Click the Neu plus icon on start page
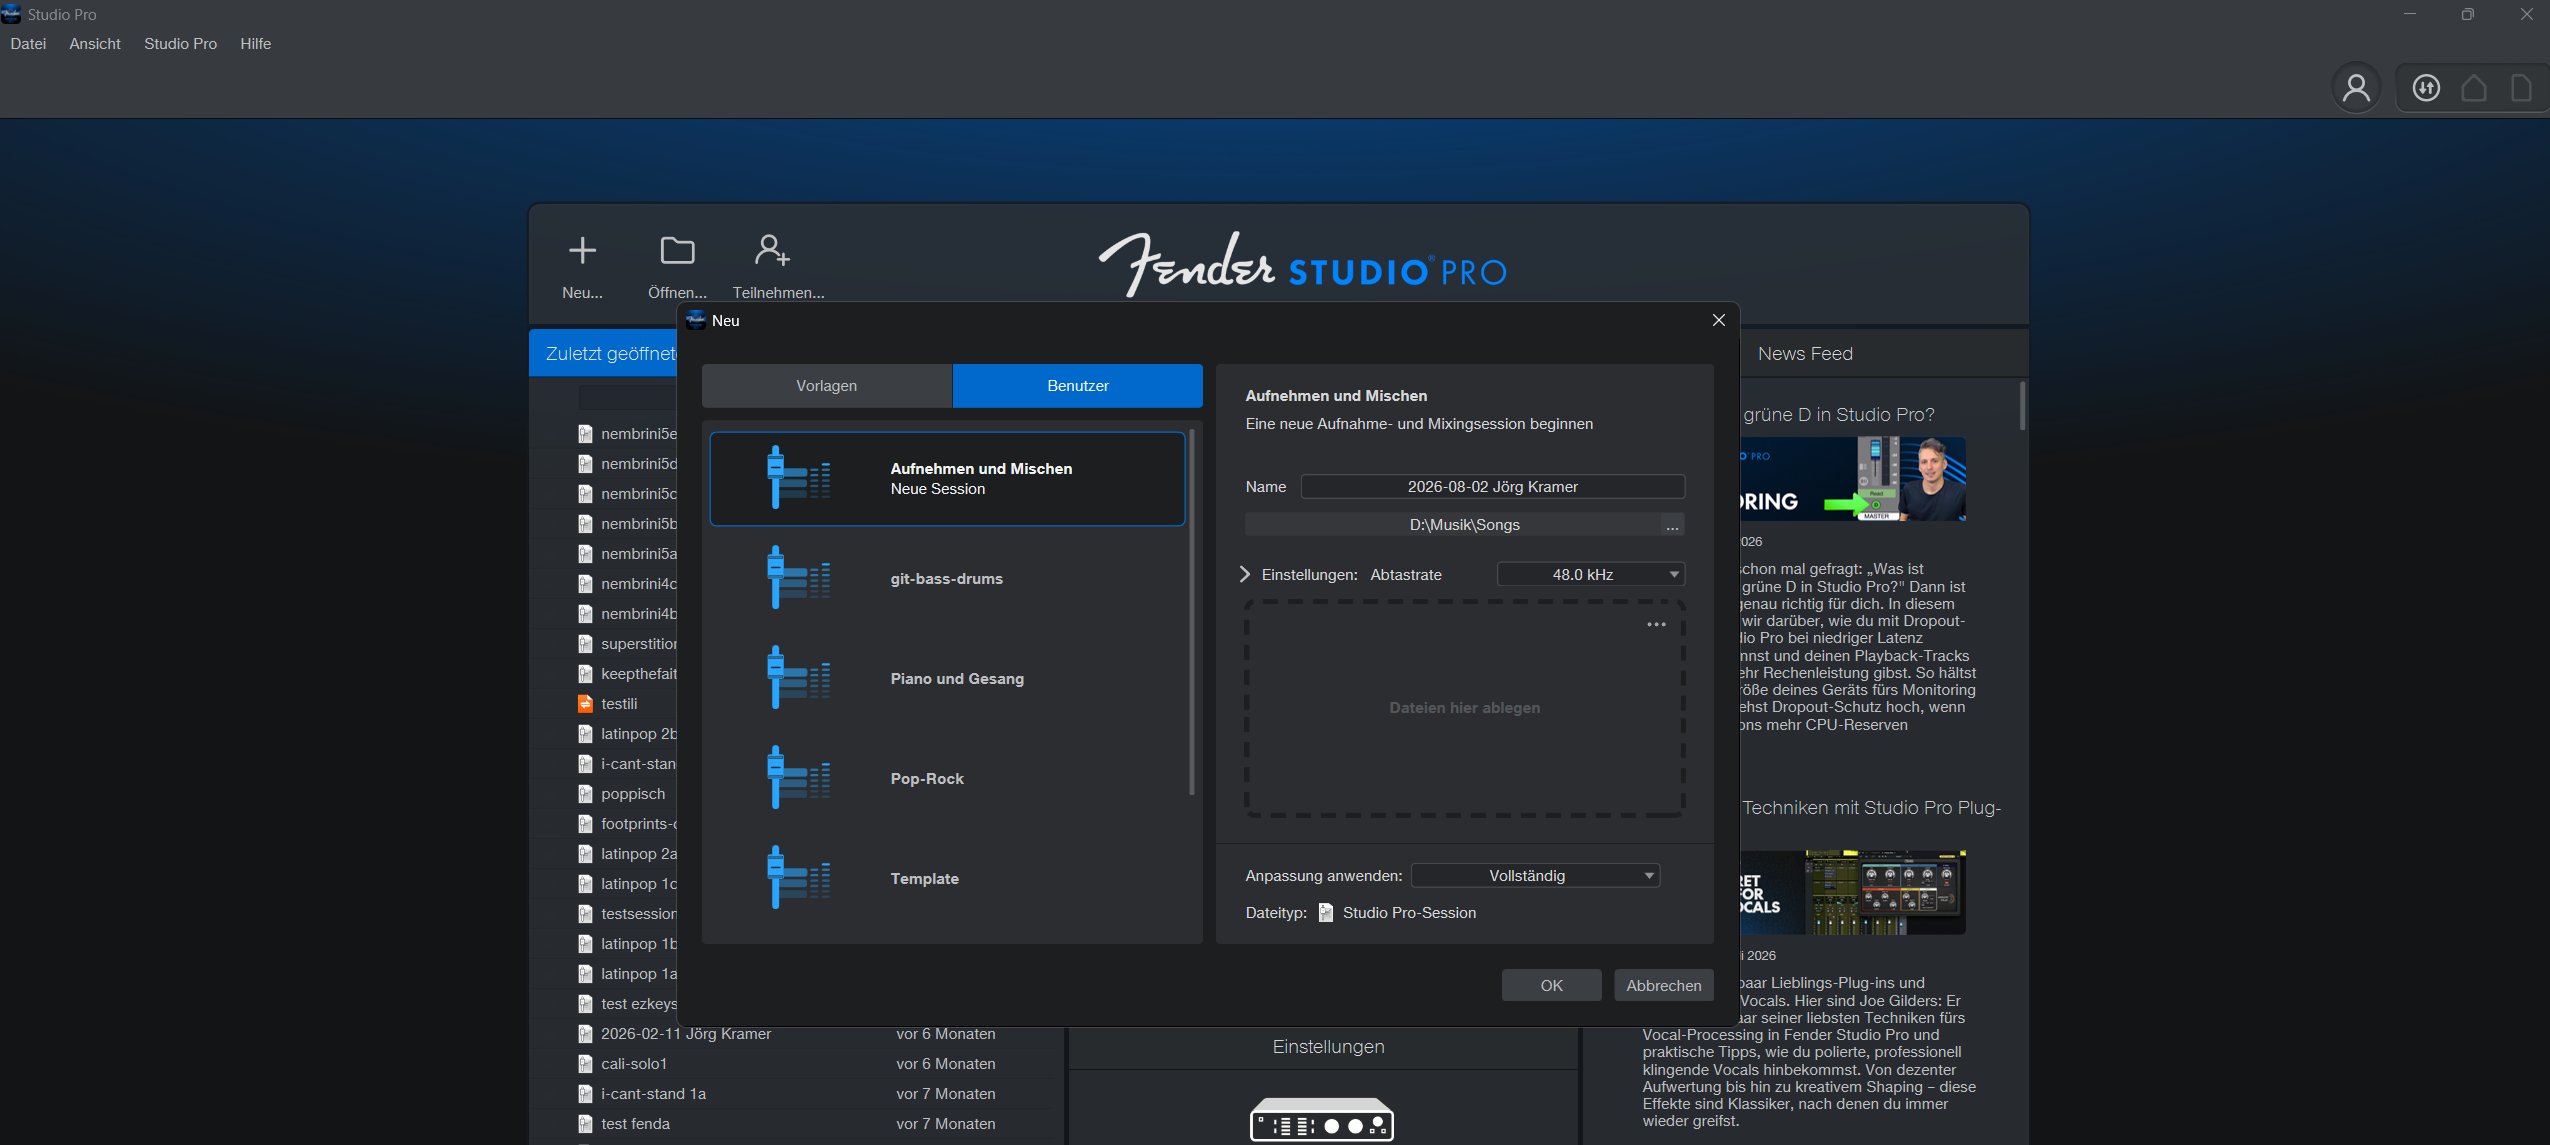This screenshot has width=2550, height=1145. click(x=582, y=250)
